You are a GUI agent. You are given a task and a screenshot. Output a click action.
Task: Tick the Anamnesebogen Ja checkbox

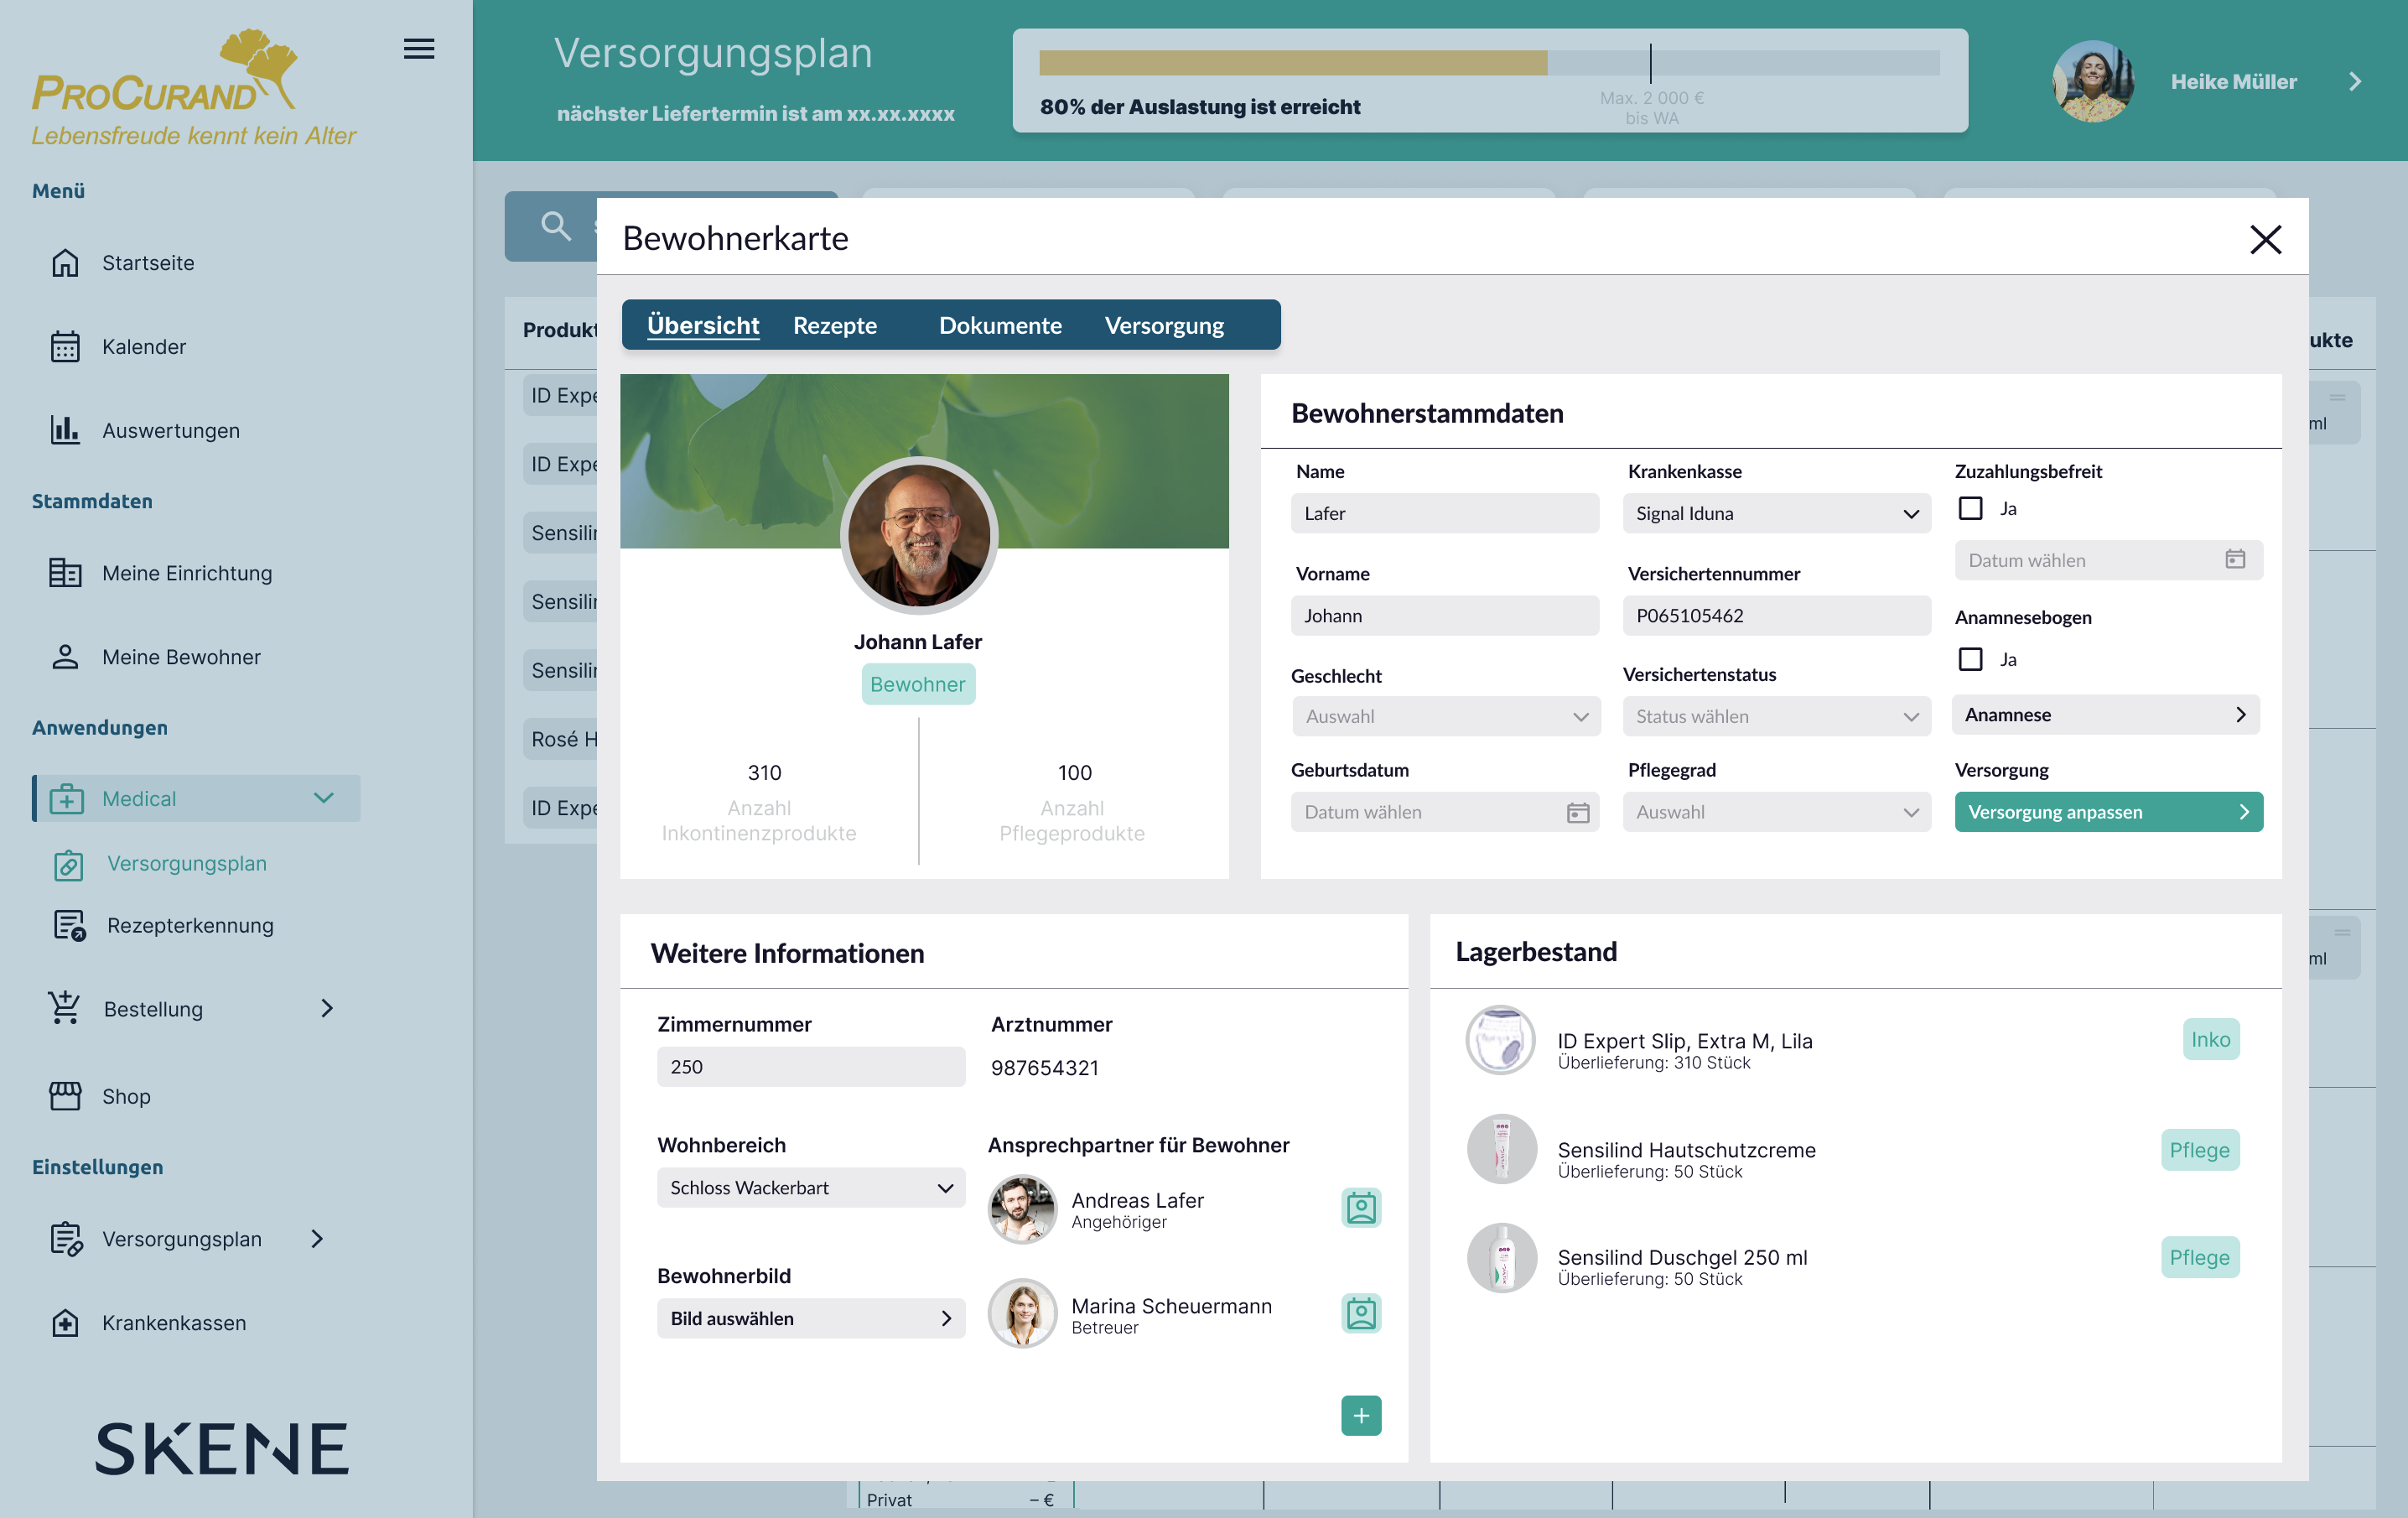tap(1970, 659)
